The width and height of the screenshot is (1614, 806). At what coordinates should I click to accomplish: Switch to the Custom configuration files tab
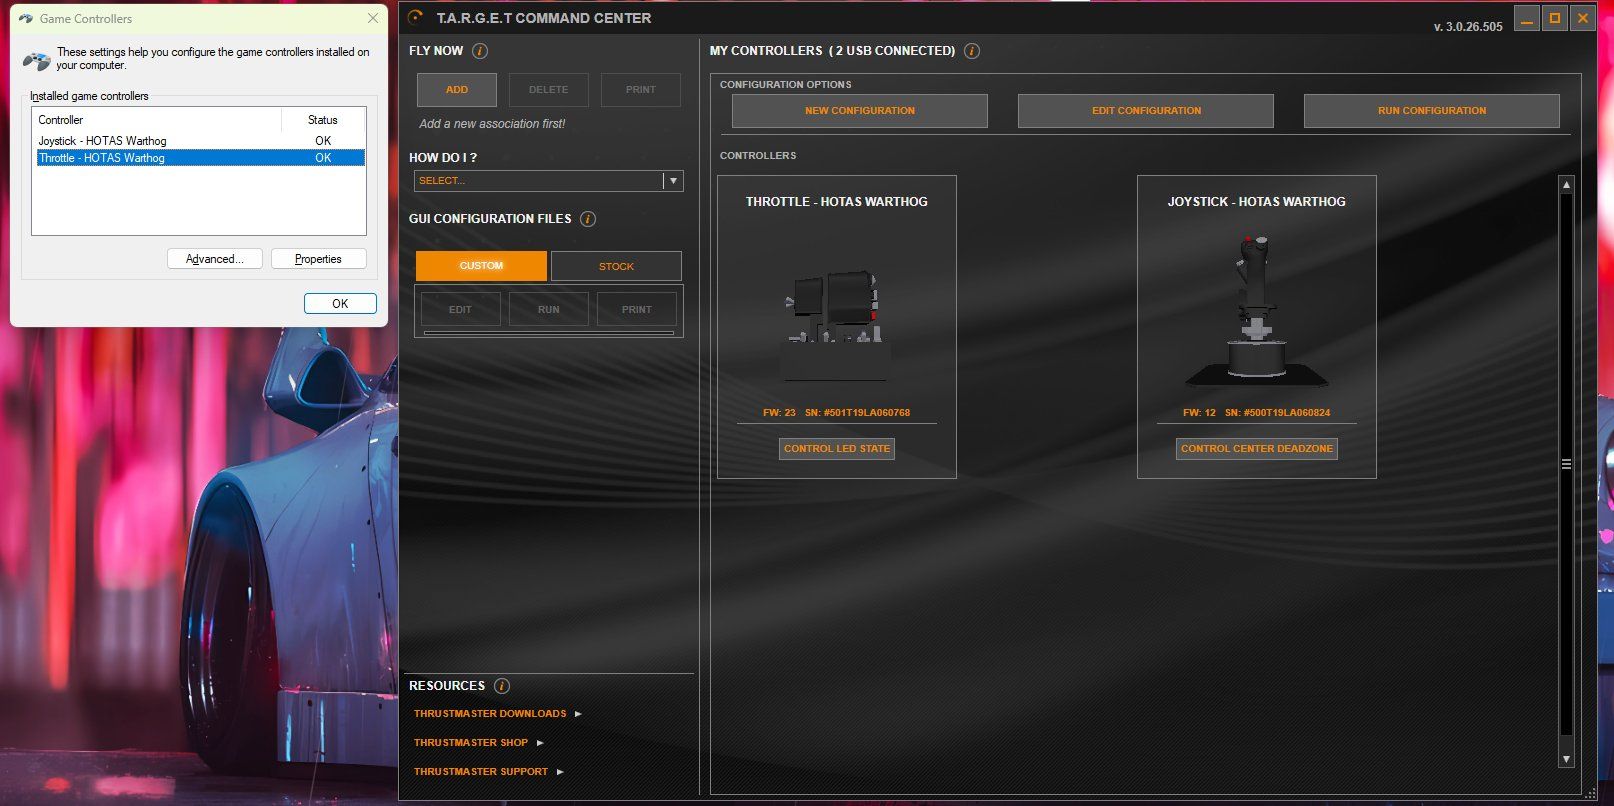click(x=481, y=266)
